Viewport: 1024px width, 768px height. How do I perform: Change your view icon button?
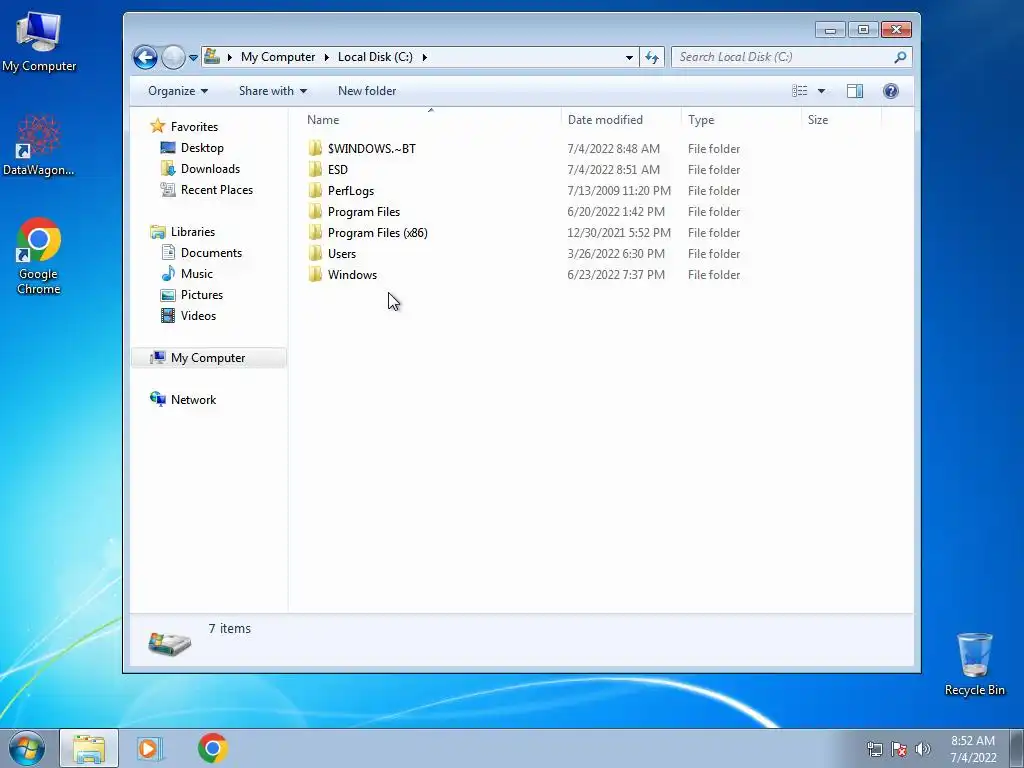coord(799,91)
